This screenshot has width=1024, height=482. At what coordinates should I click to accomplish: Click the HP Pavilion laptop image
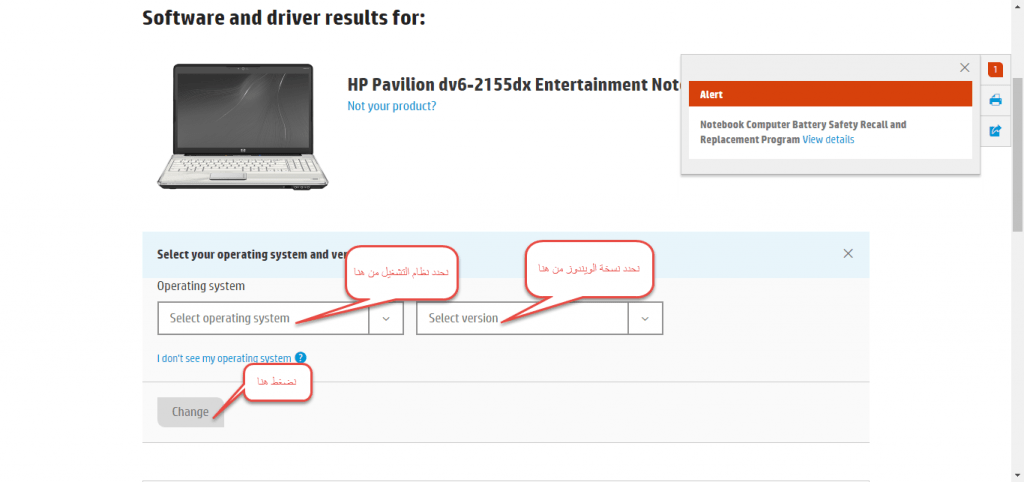point(243,127)
